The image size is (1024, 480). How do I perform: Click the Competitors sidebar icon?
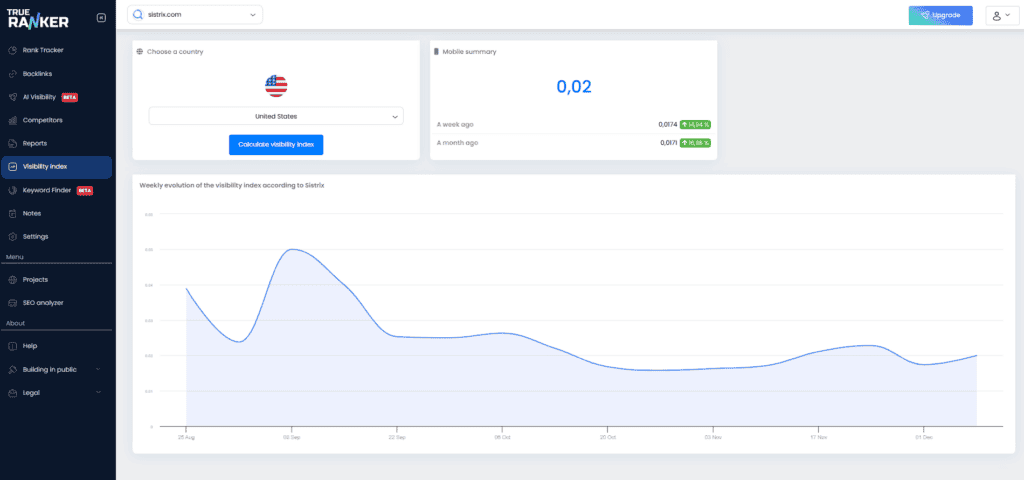coord(12,120)
